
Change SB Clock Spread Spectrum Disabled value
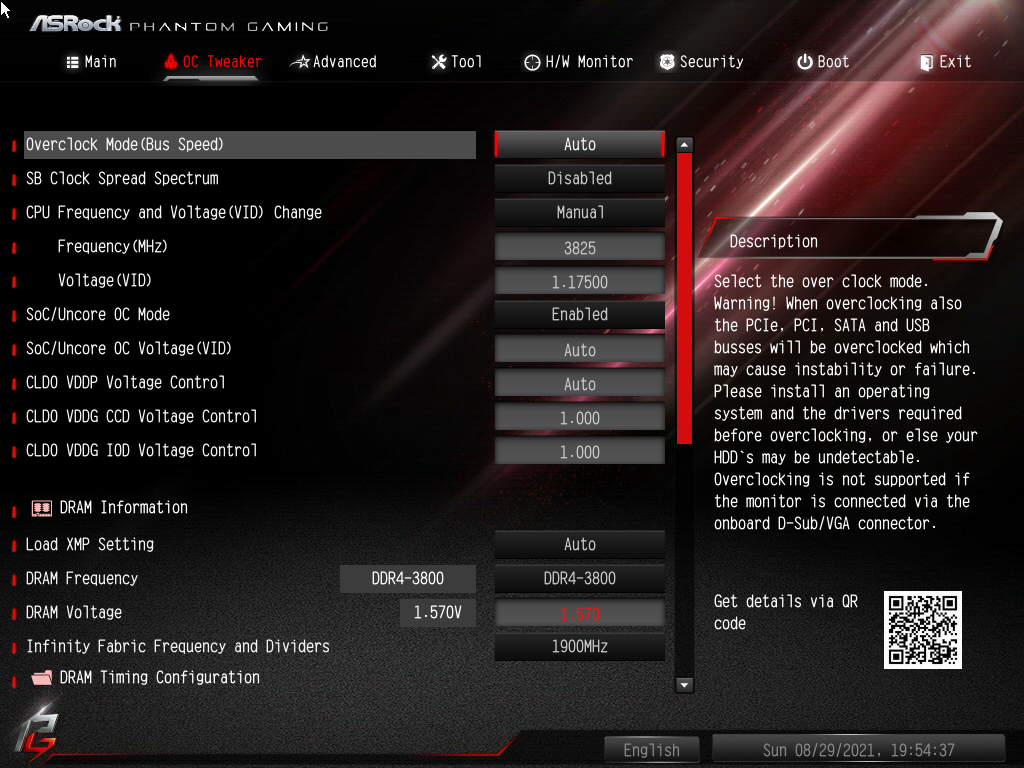pyautogui.click(x=580, y=178)
